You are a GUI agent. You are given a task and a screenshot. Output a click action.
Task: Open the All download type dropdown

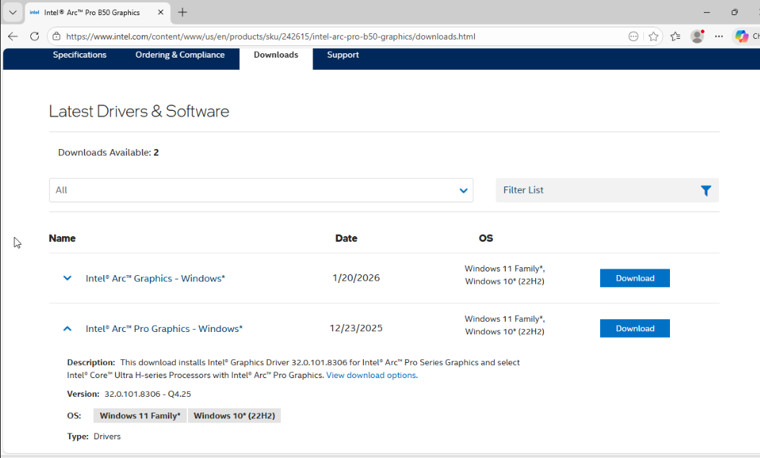click(x=261, y=190)
